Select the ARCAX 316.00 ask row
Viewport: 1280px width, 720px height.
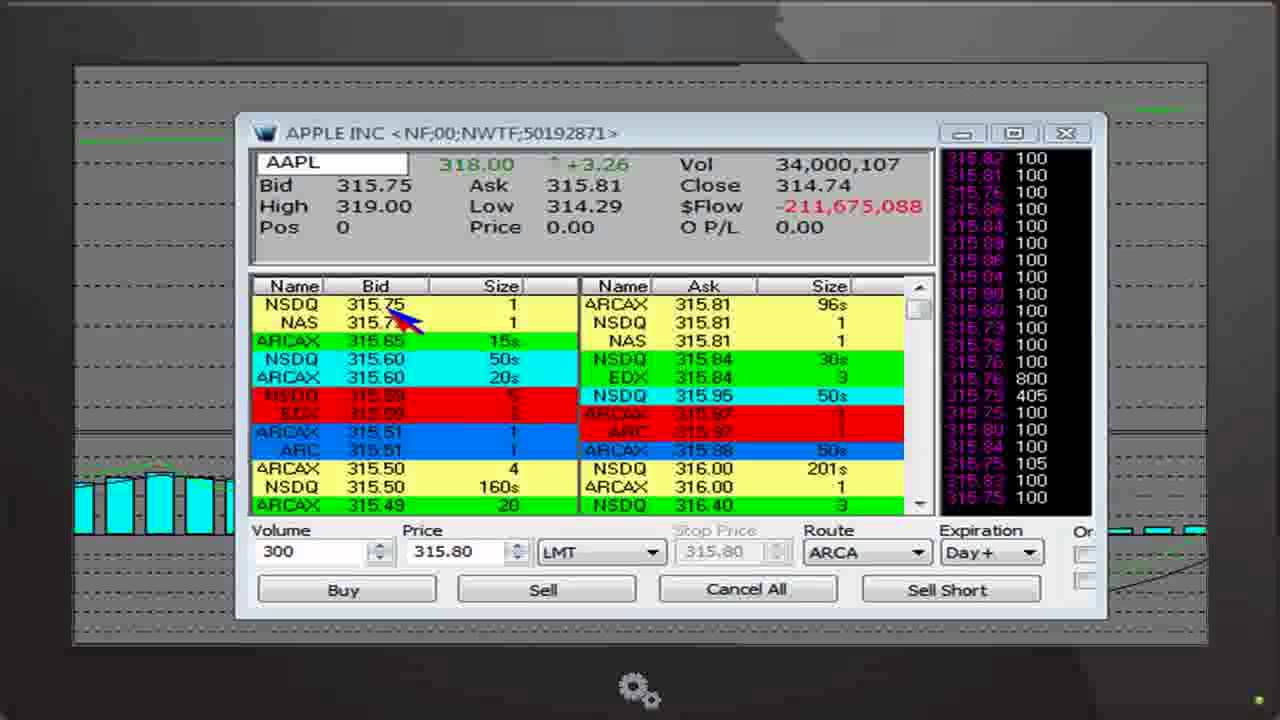point(742,486)
